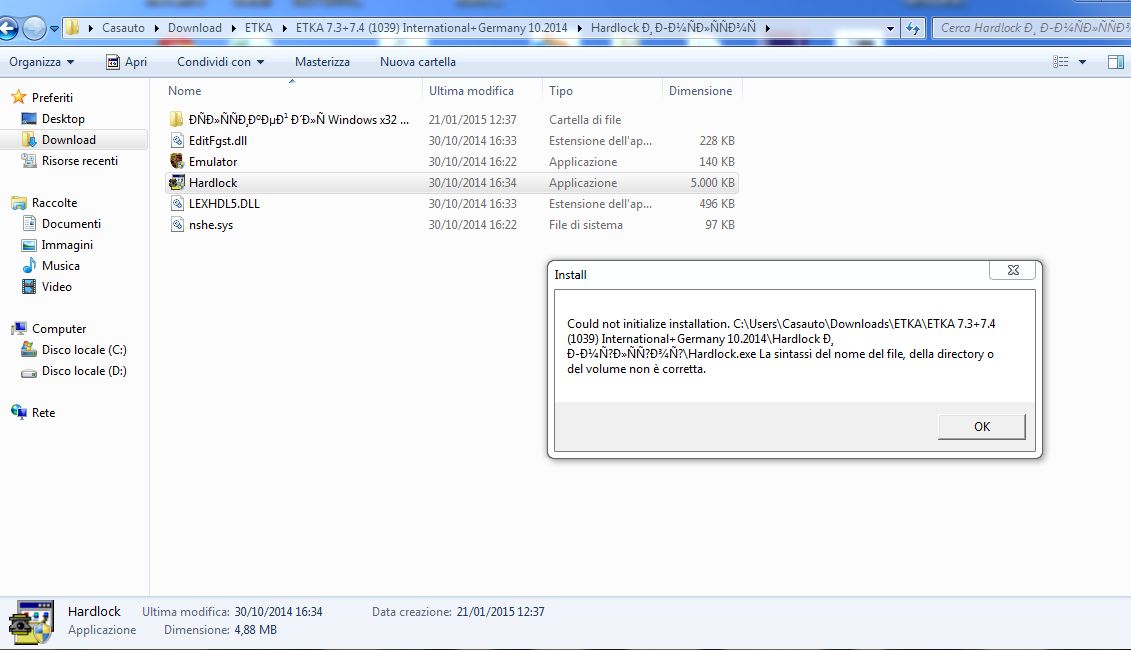Click the nshe.sys file icon
The image size is (1131, 650).
tap(177, 224)
